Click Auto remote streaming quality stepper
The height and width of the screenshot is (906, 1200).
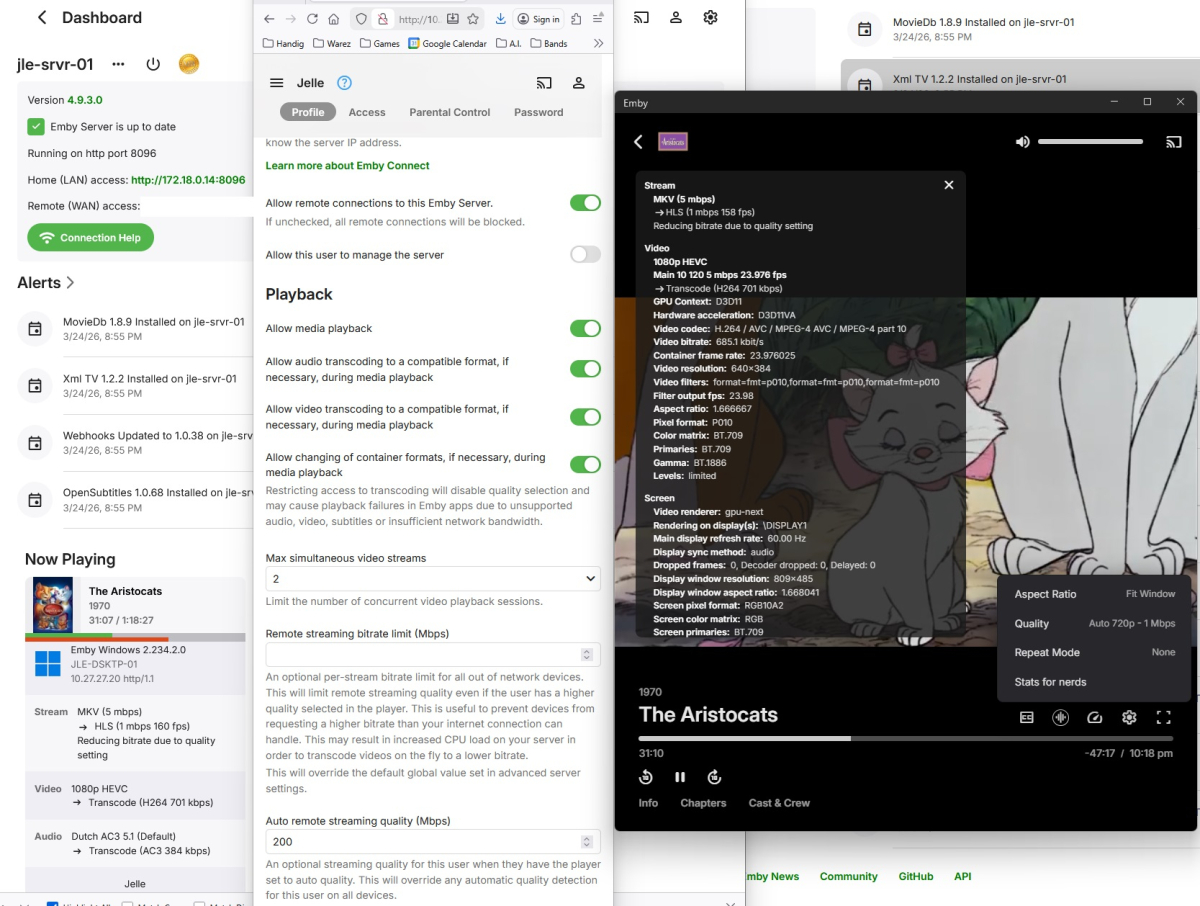click(587, 842)
